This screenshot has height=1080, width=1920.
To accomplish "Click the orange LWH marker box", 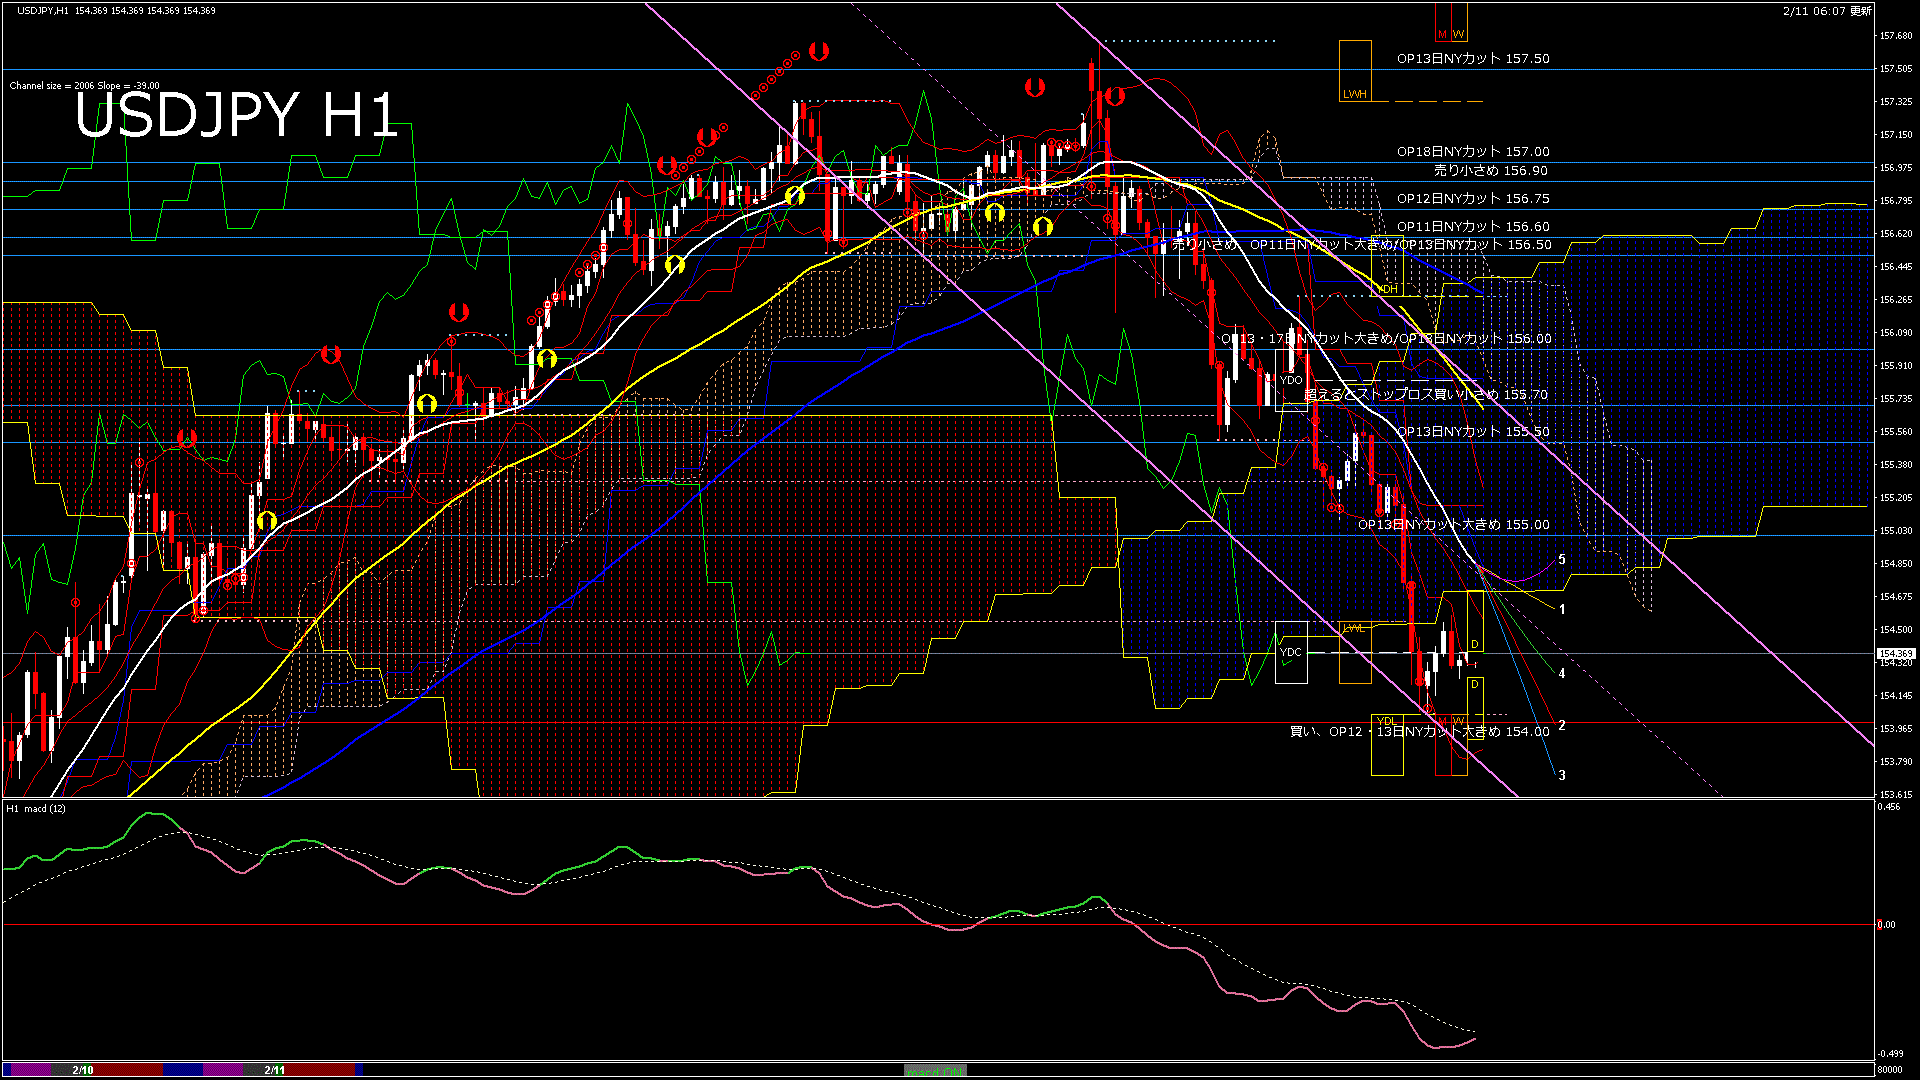I will coord(1355,71).
